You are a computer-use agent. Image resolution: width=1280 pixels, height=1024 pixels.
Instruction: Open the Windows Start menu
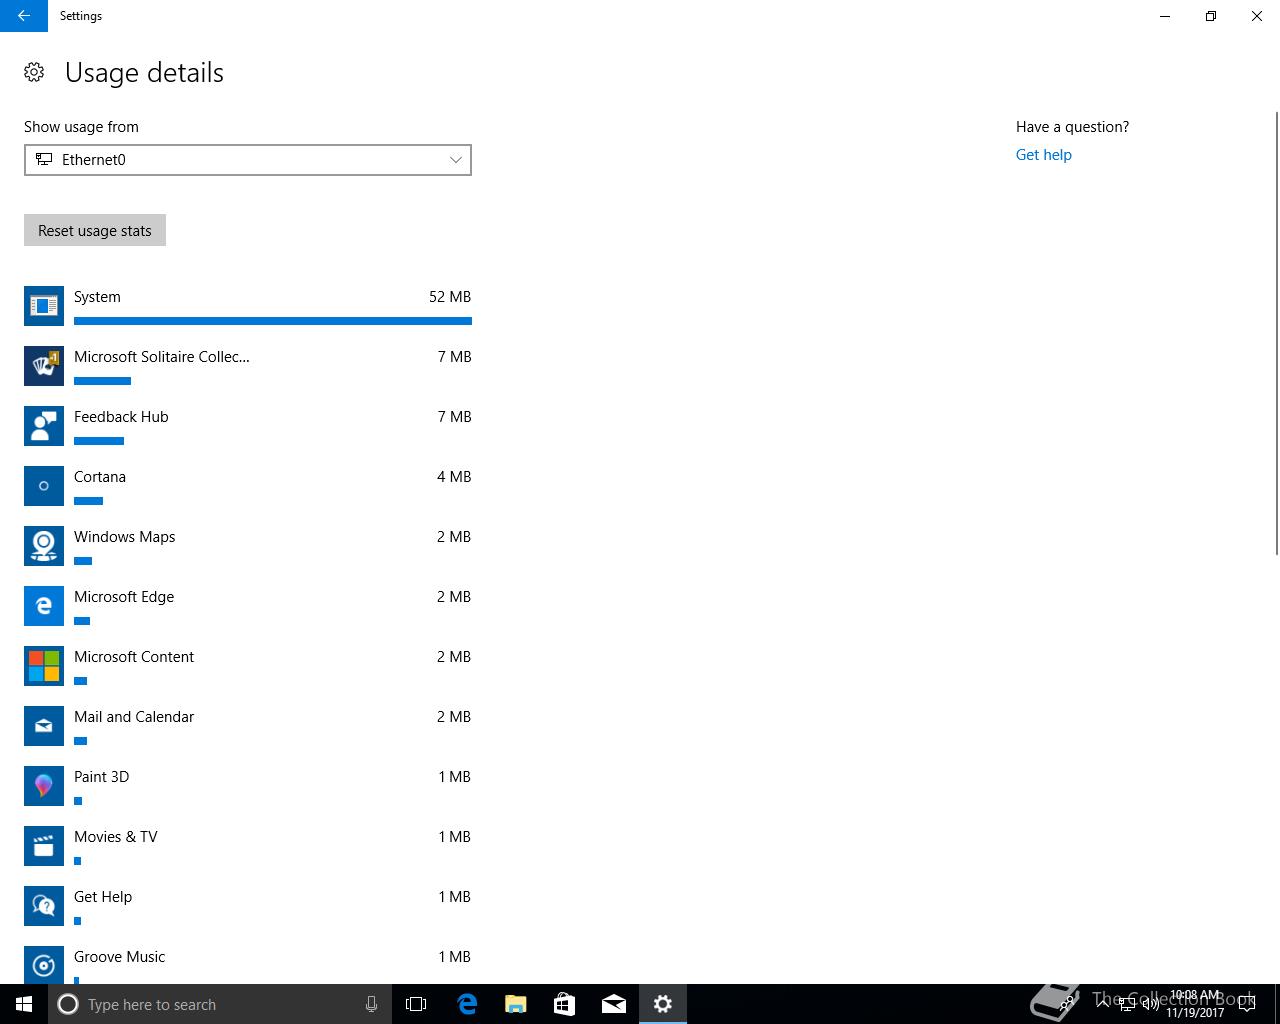tap(24, 1004)
